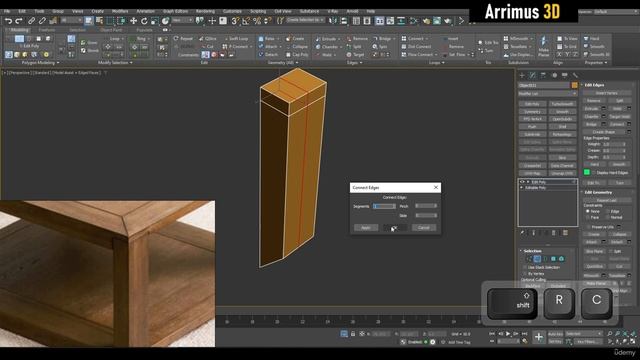Click the green hard edge color swatch
The width and height of the screenshot is (640, 360).
[587, 172]
